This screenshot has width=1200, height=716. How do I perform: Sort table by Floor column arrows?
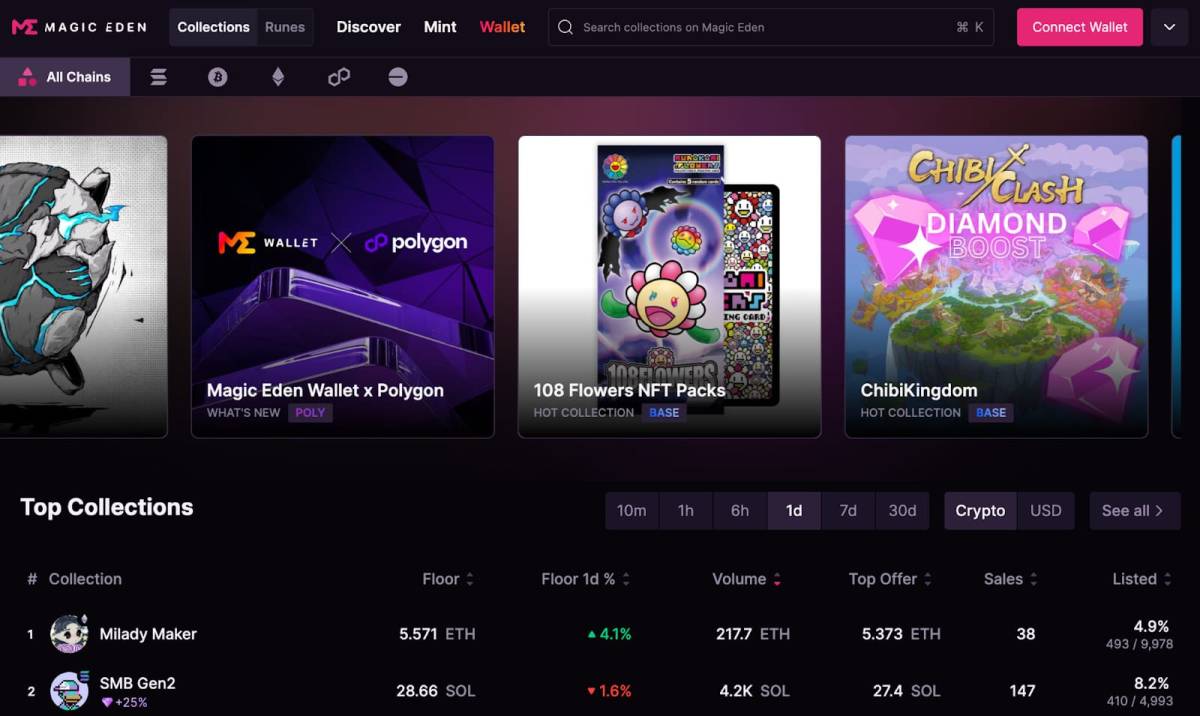click(x=470, y=579)
